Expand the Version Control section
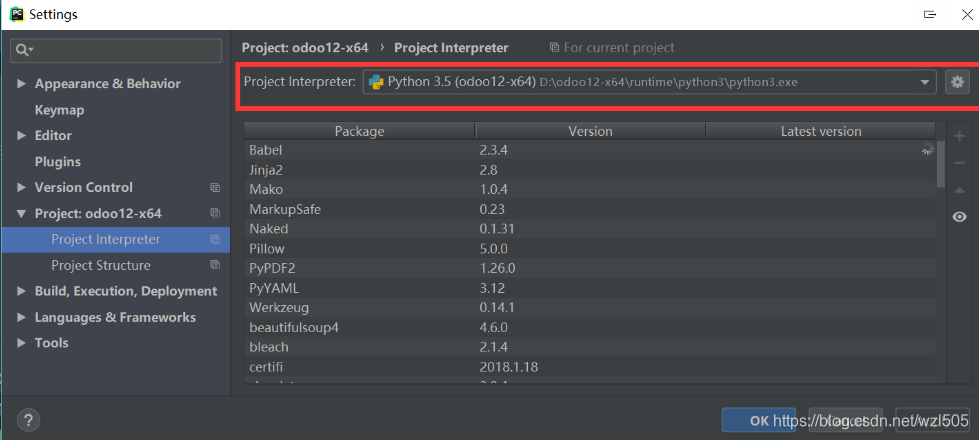This screenshot has width=979, height=440. point(22,187)
